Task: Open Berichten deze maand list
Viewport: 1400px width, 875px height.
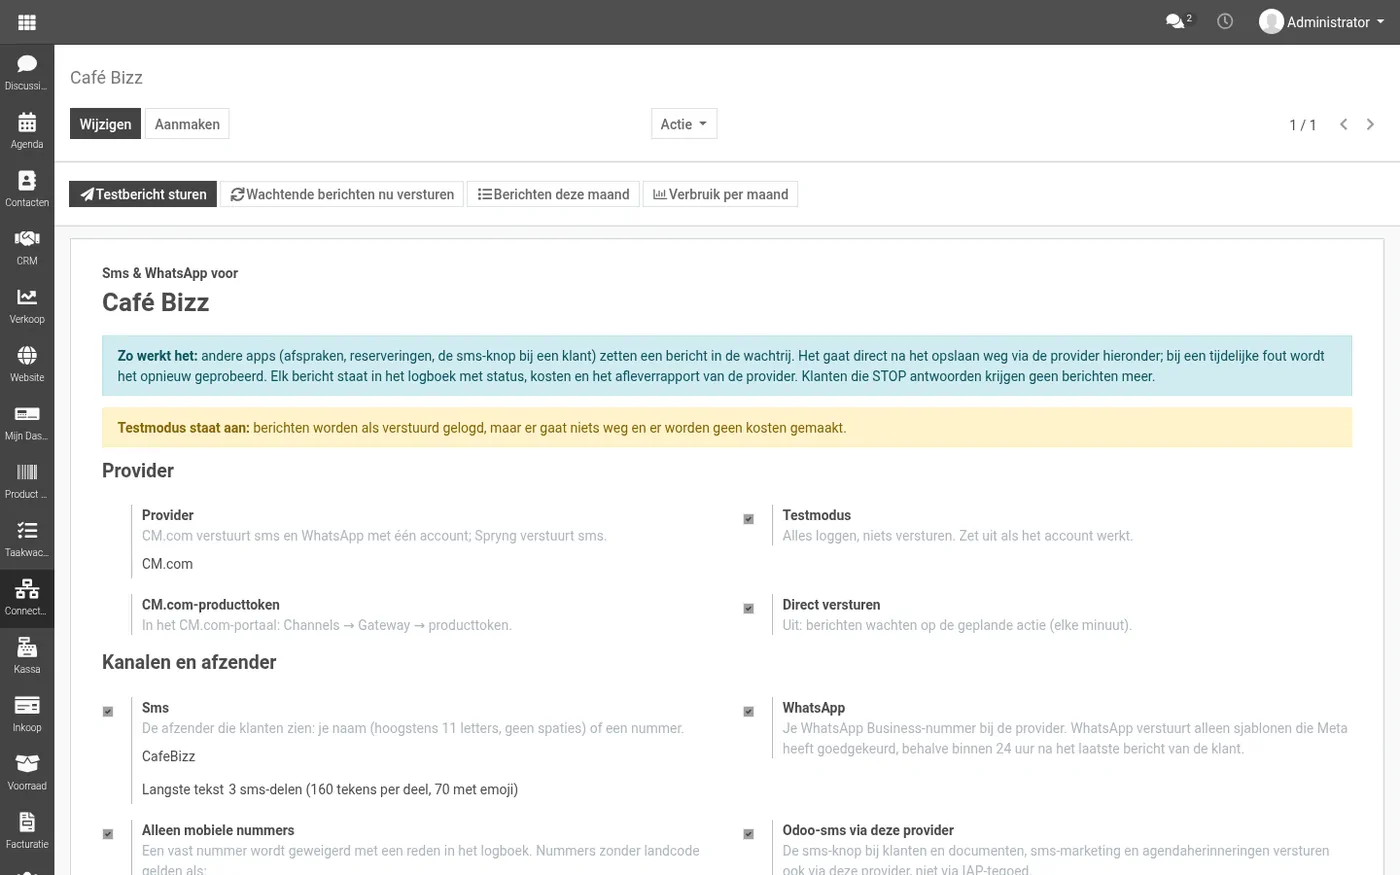Action: pos(553,194)
